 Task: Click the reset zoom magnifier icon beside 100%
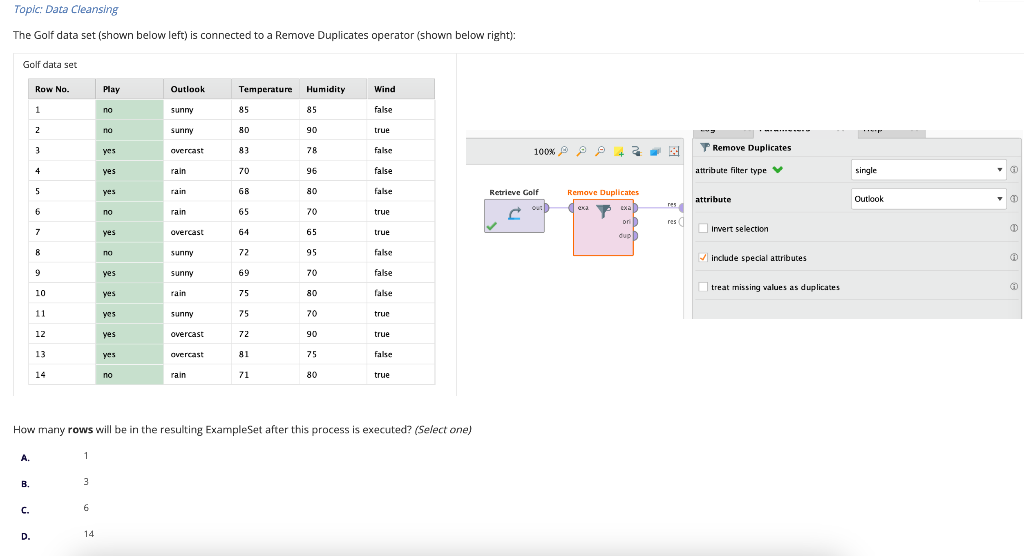(563, 151)
